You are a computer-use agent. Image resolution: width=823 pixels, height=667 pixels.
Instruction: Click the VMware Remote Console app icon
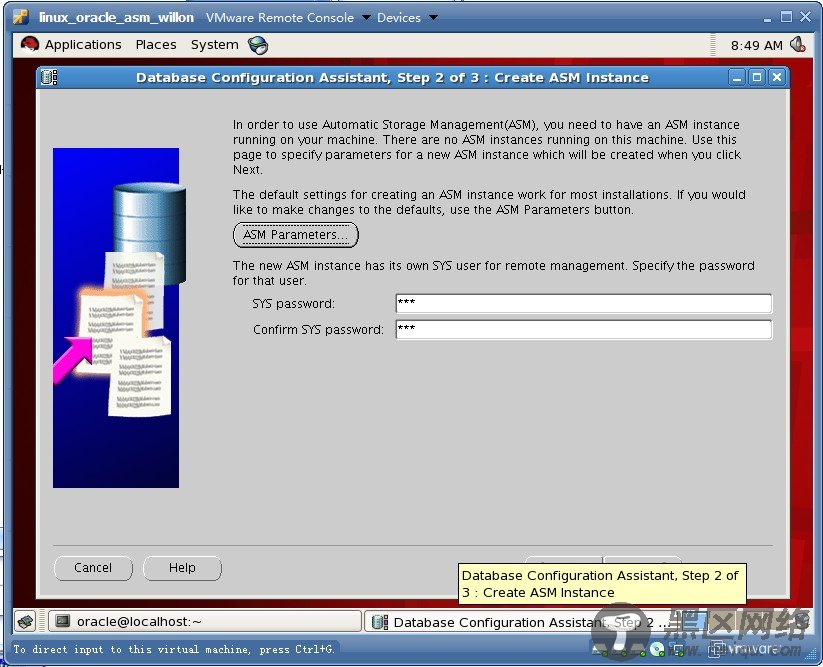click(x=20, y=17)
